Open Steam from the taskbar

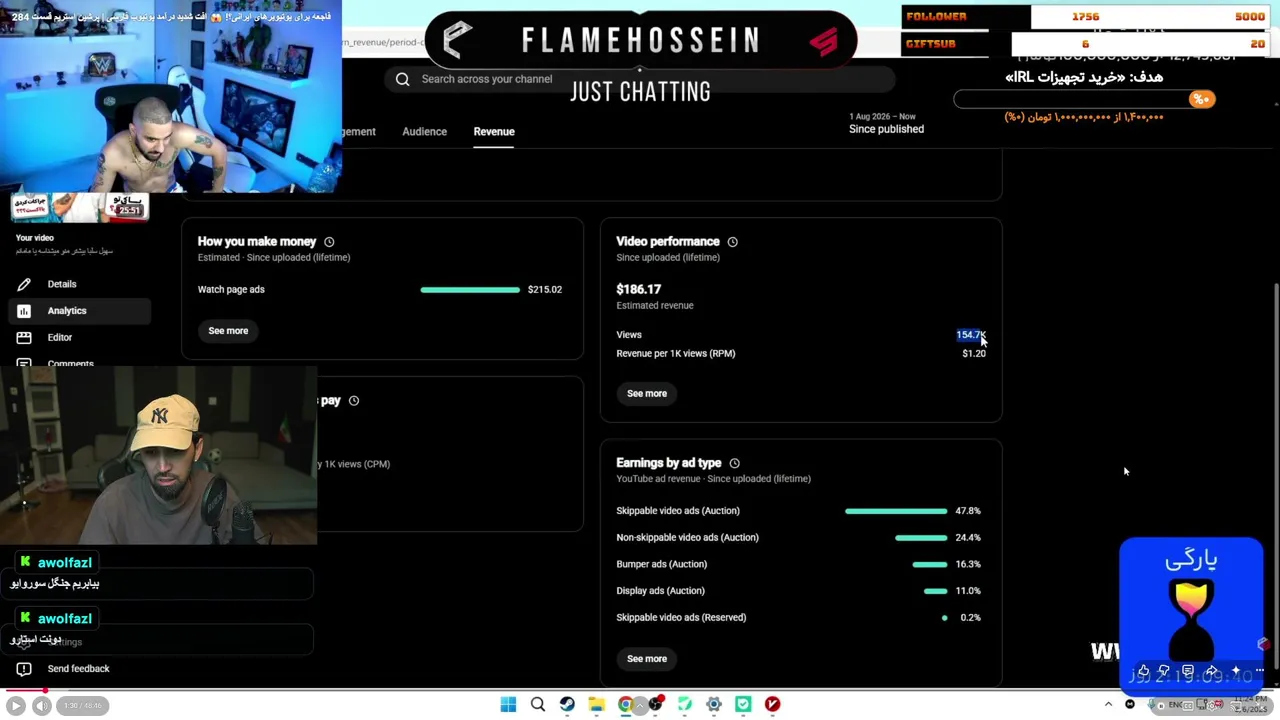(567, 705)
